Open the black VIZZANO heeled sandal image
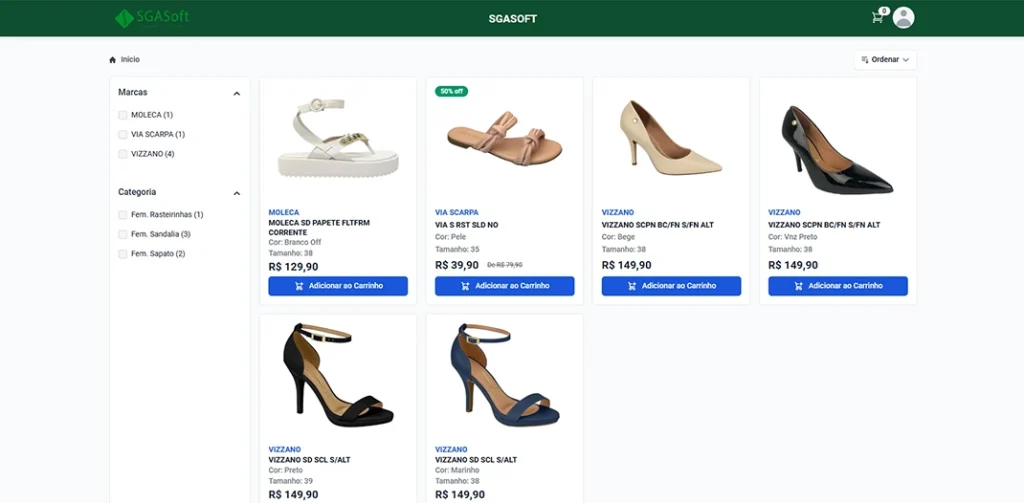 pyautogui.click(x=338, y=375)
